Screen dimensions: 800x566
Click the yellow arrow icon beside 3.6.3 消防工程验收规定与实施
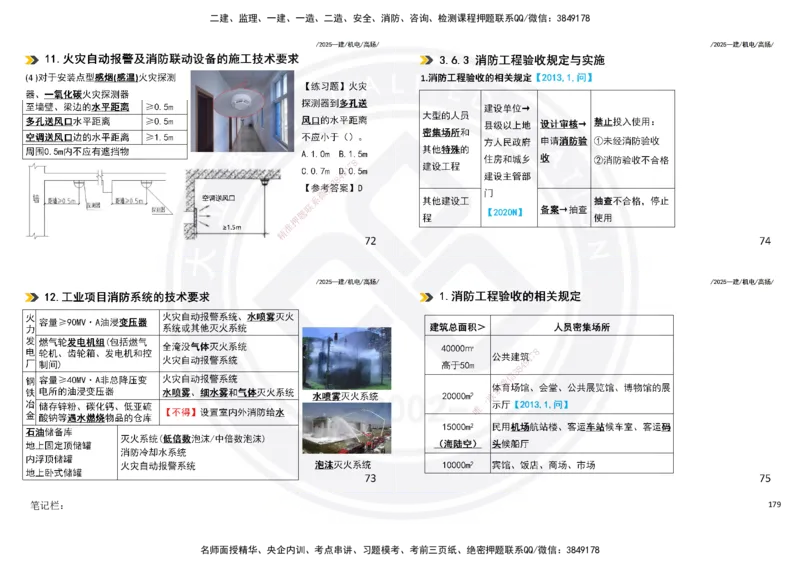coord(426,60)
